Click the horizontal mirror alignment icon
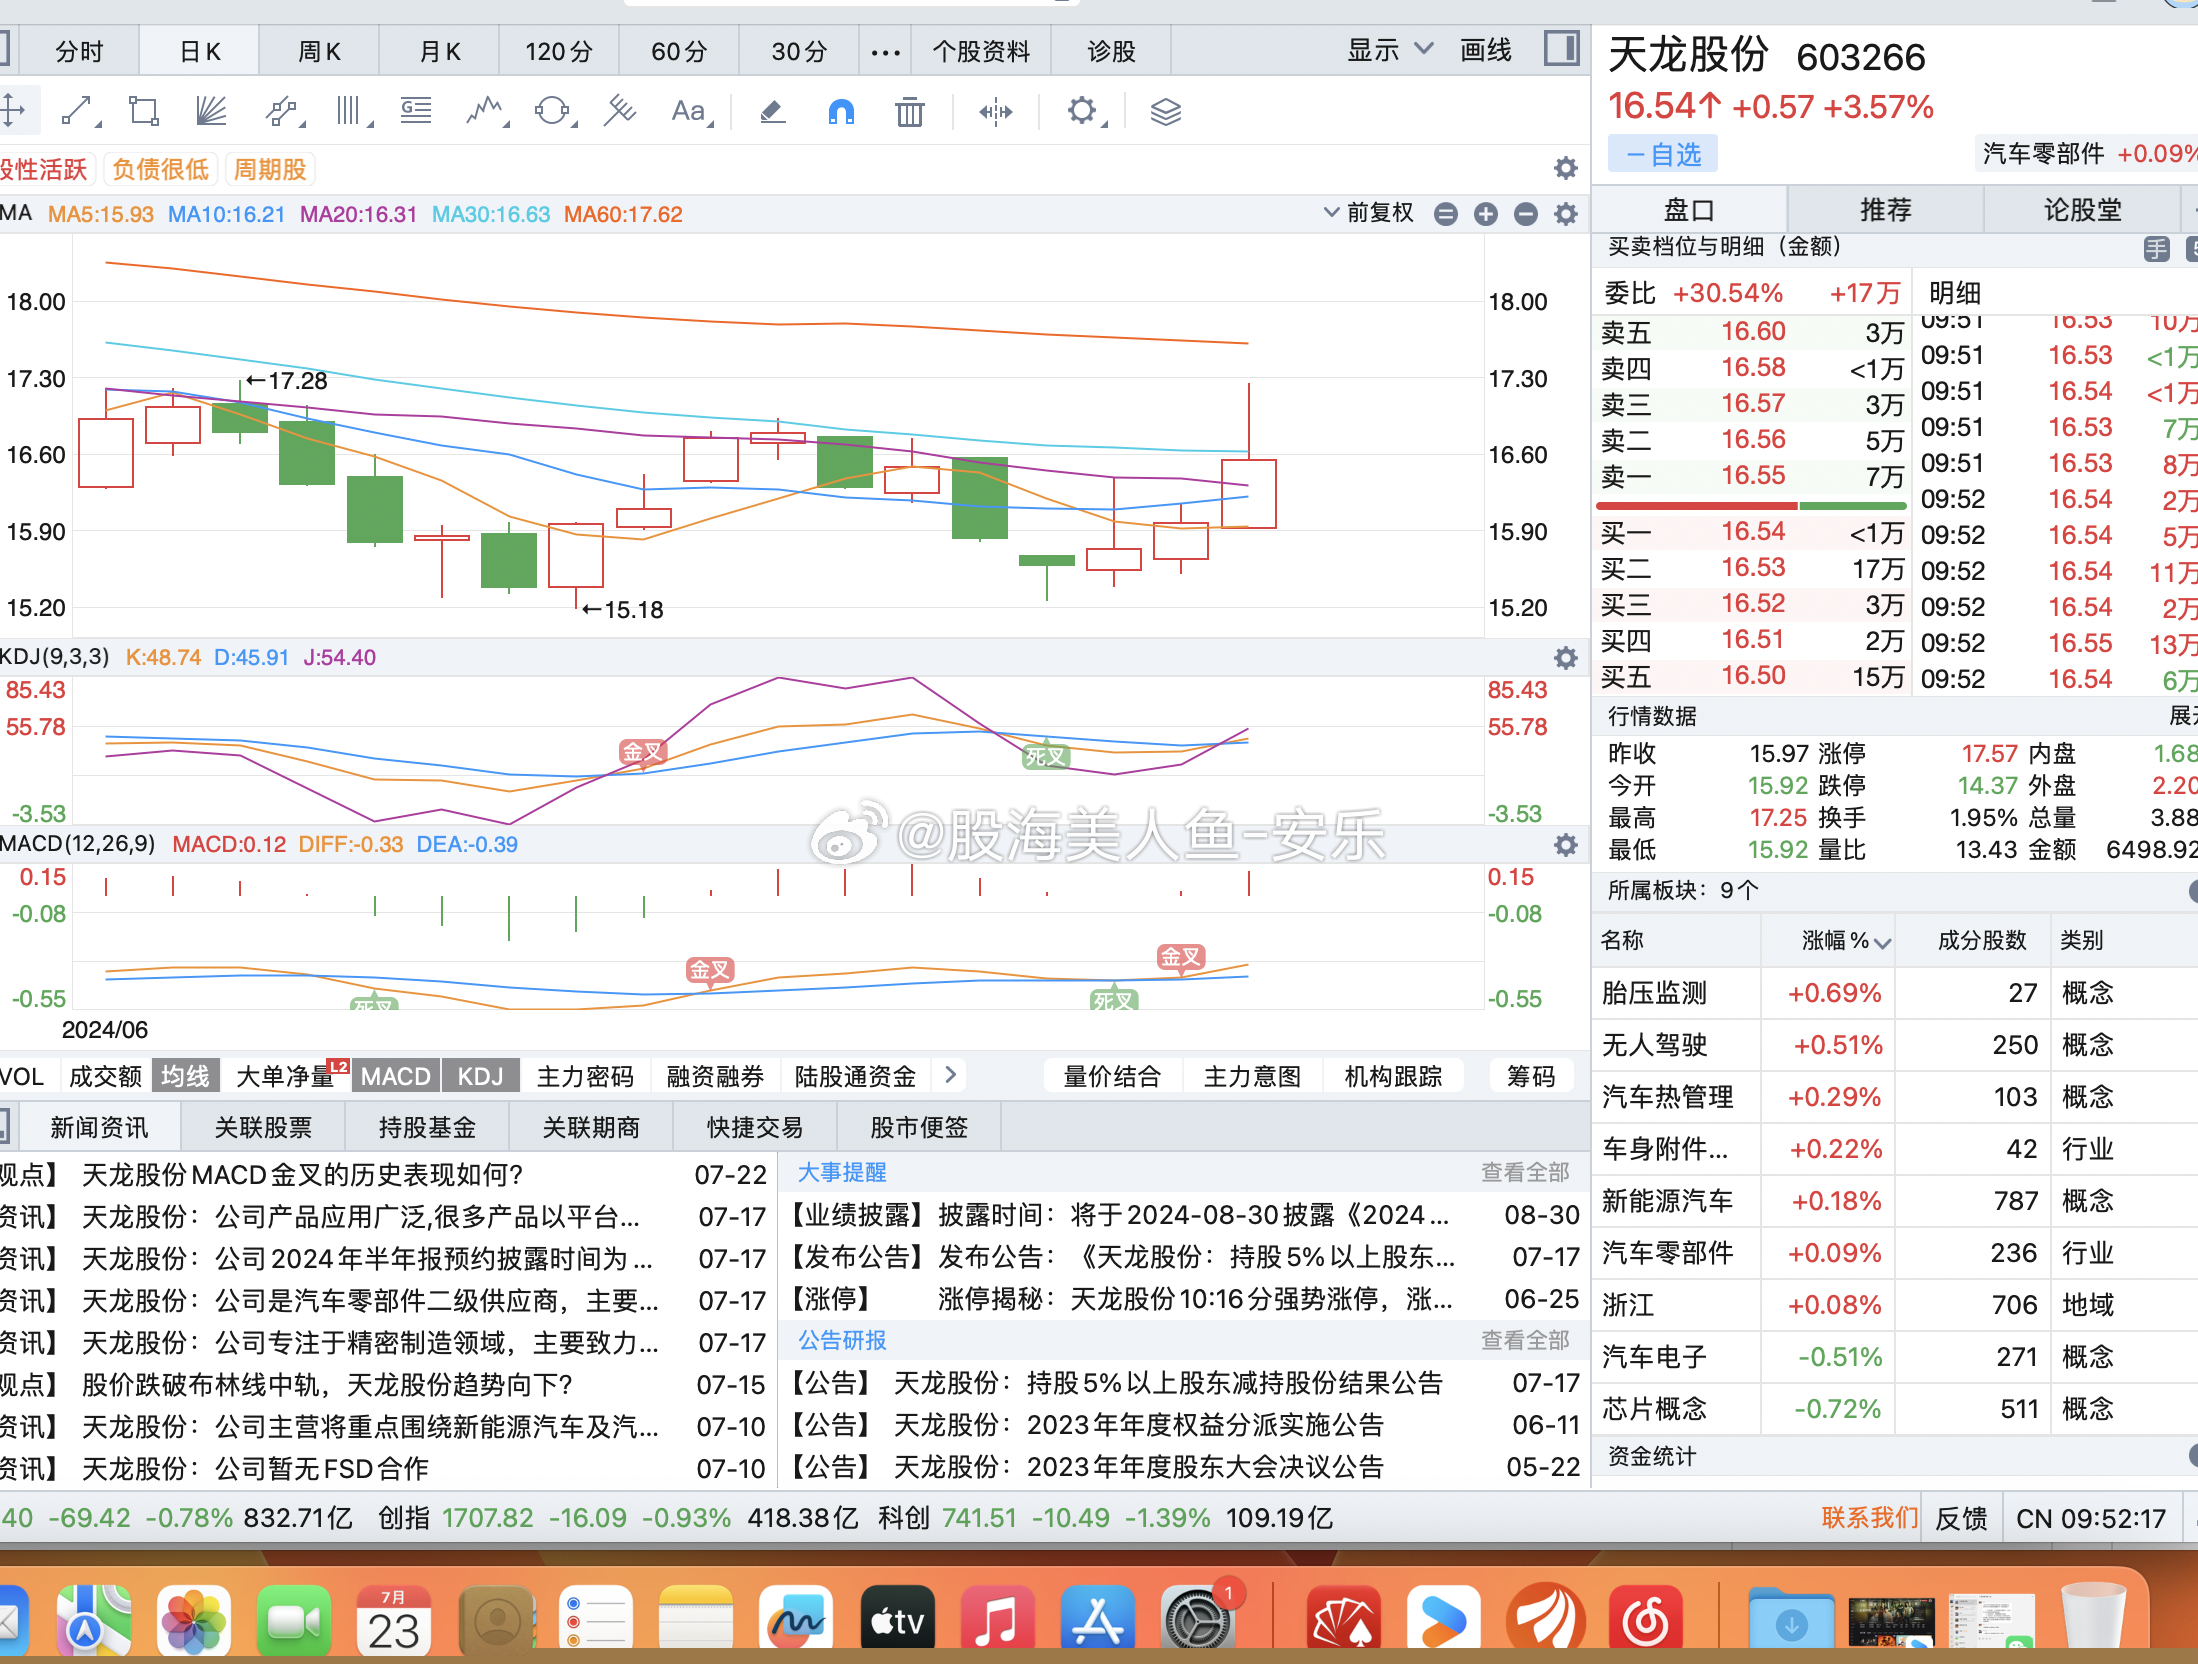This screenshot has width=2198, height=1664. pos(996,111)
